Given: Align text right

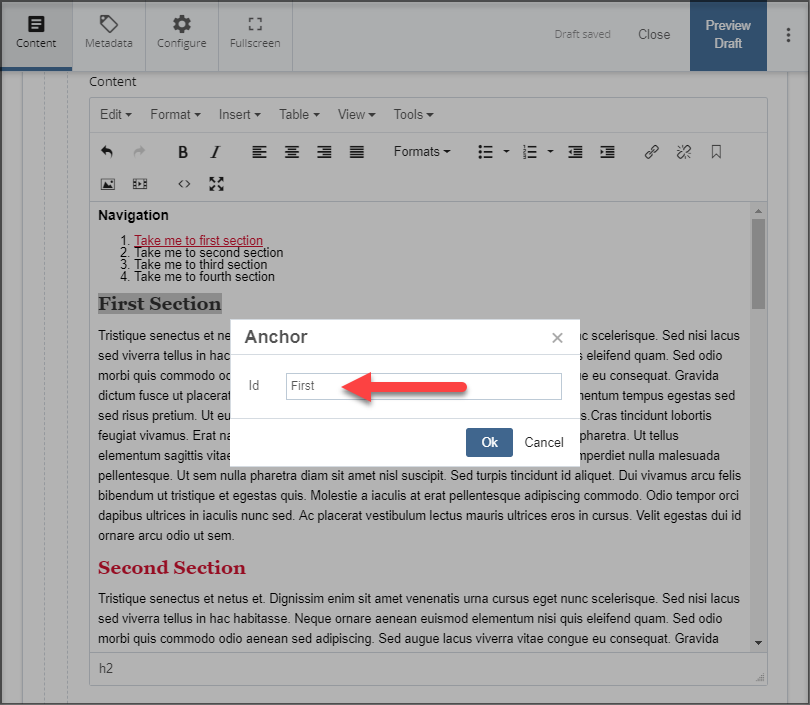Looking at the screenshot, I should [x=324, y=152].
